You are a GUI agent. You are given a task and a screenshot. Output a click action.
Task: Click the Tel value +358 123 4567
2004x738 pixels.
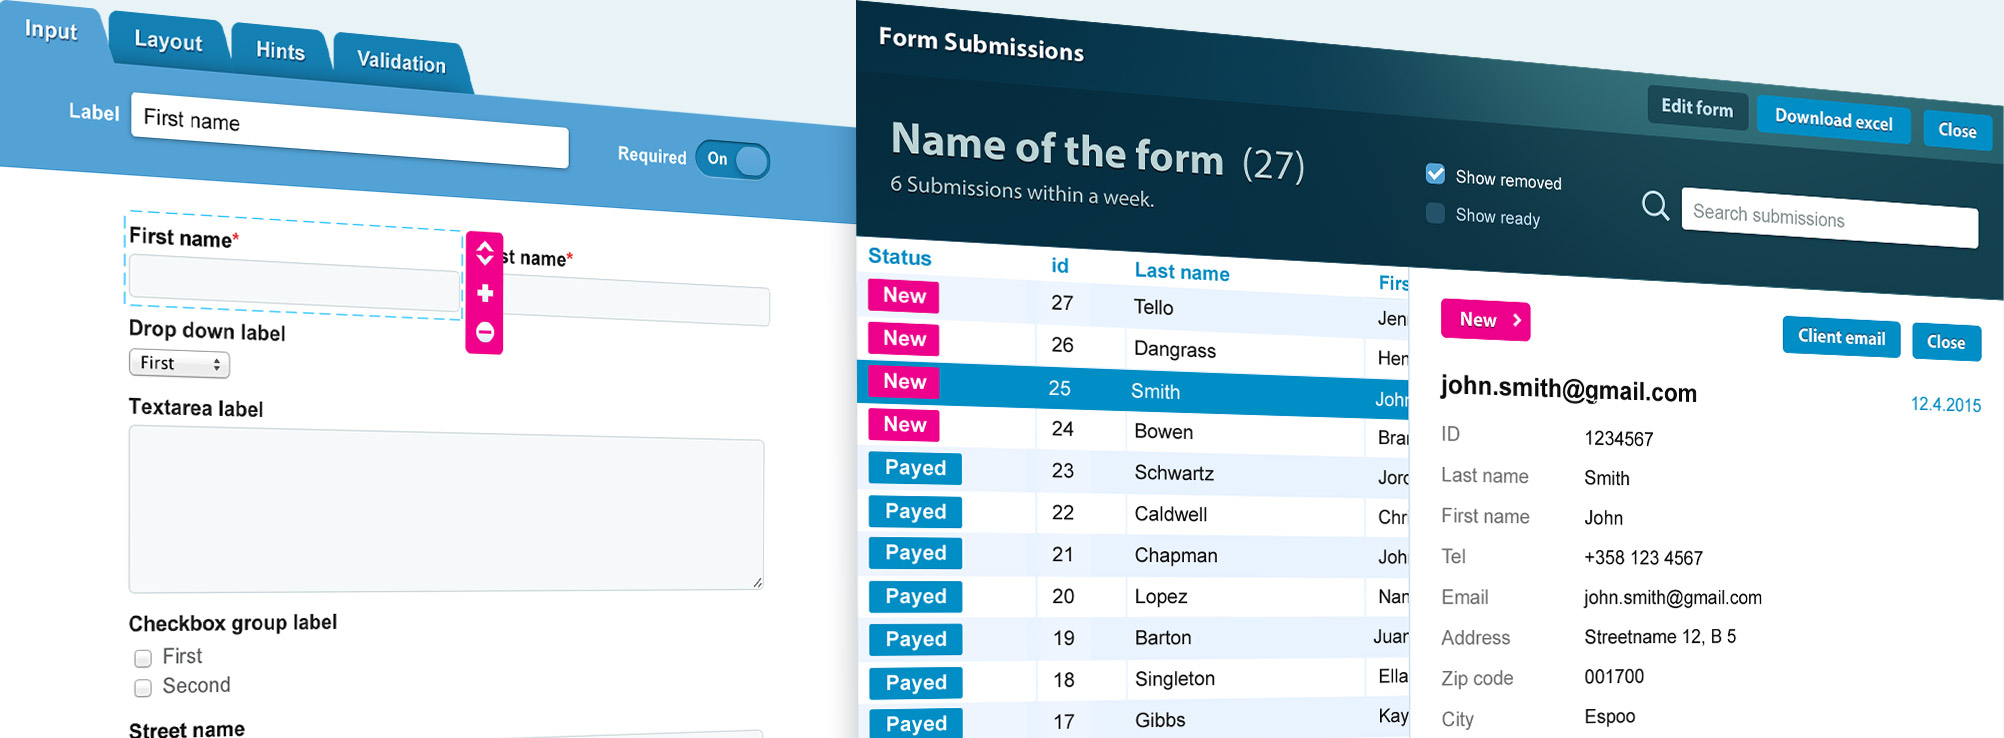1643,558
